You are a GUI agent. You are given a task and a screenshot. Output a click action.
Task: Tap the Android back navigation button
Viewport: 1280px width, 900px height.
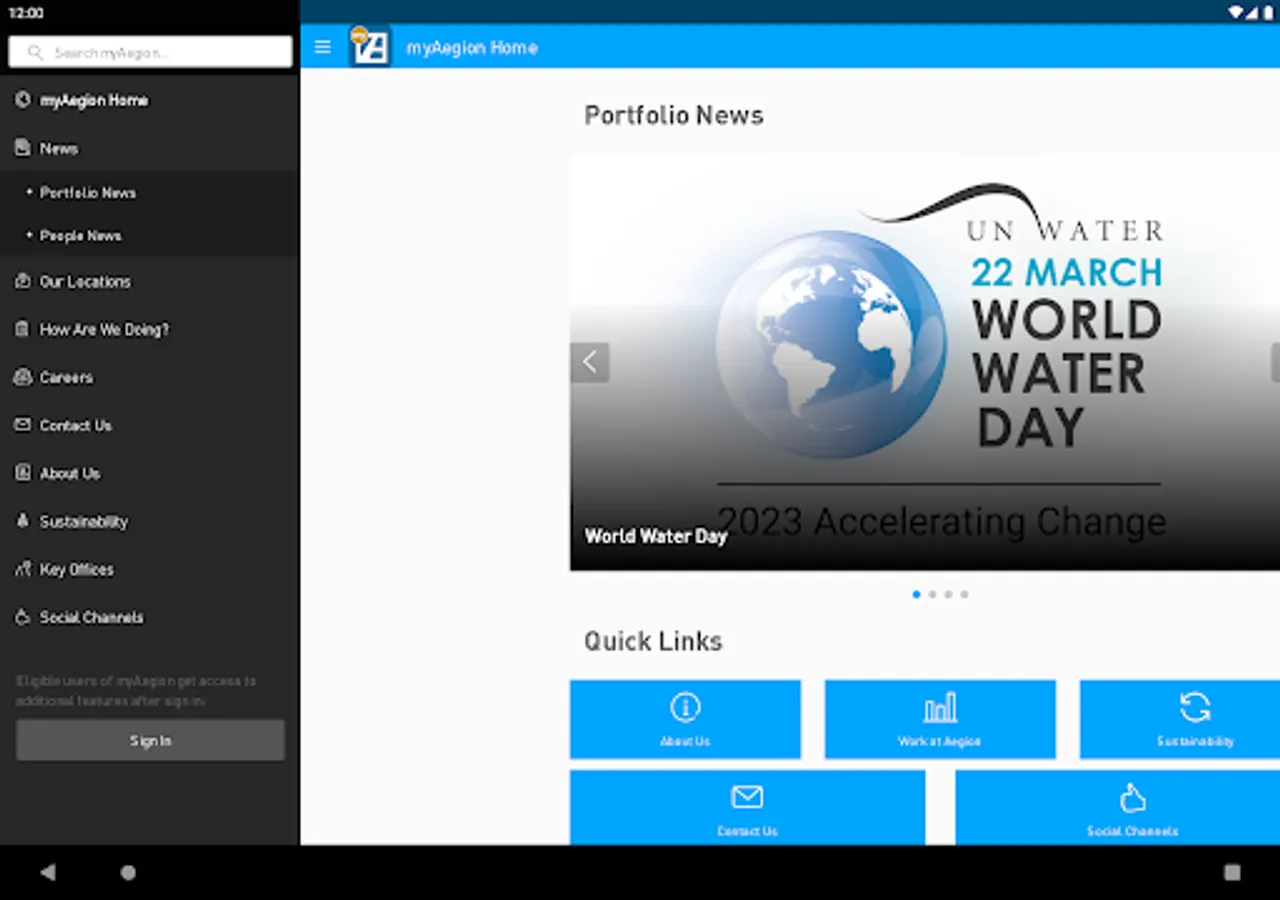pyautogui.click(x=48, y=872)
